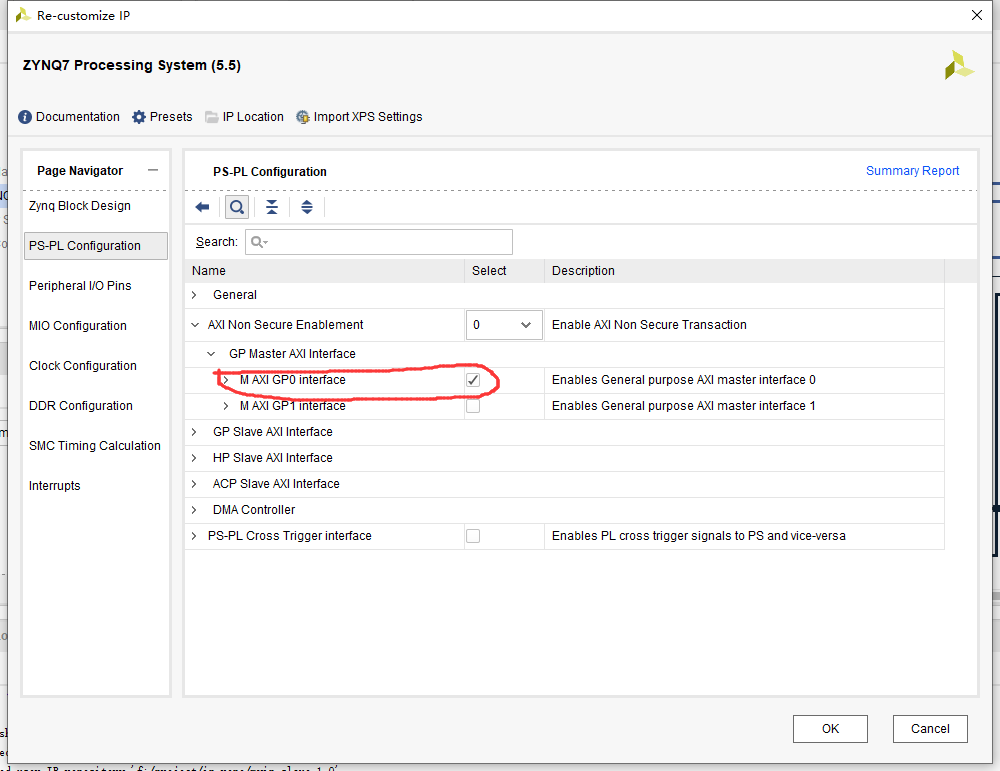This screenshot has height=771, width=1000.
Task: Select PS-PL Configuration page
Action: tap(96, 246)
